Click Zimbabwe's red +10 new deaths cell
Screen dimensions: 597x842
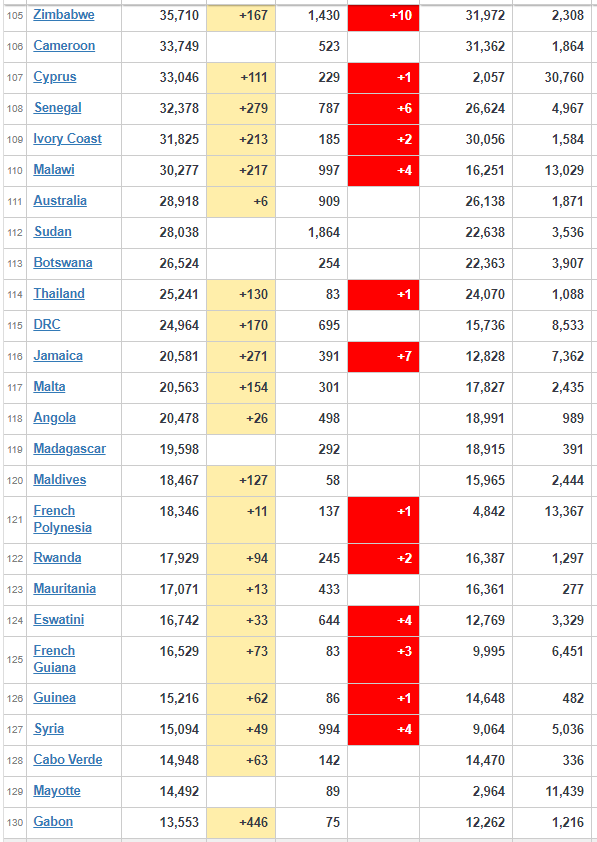point(383,16)
